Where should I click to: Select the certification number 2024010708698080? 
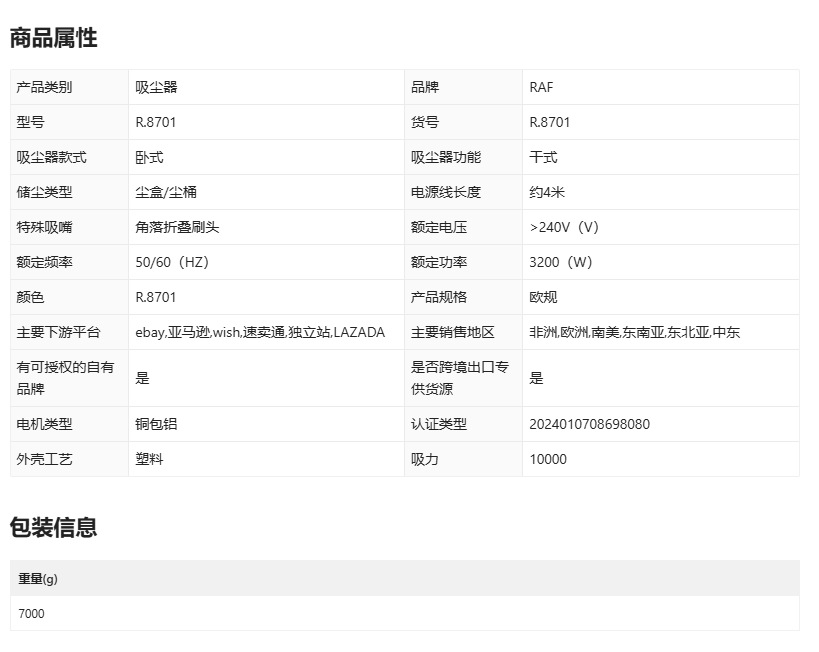[589, 424]
